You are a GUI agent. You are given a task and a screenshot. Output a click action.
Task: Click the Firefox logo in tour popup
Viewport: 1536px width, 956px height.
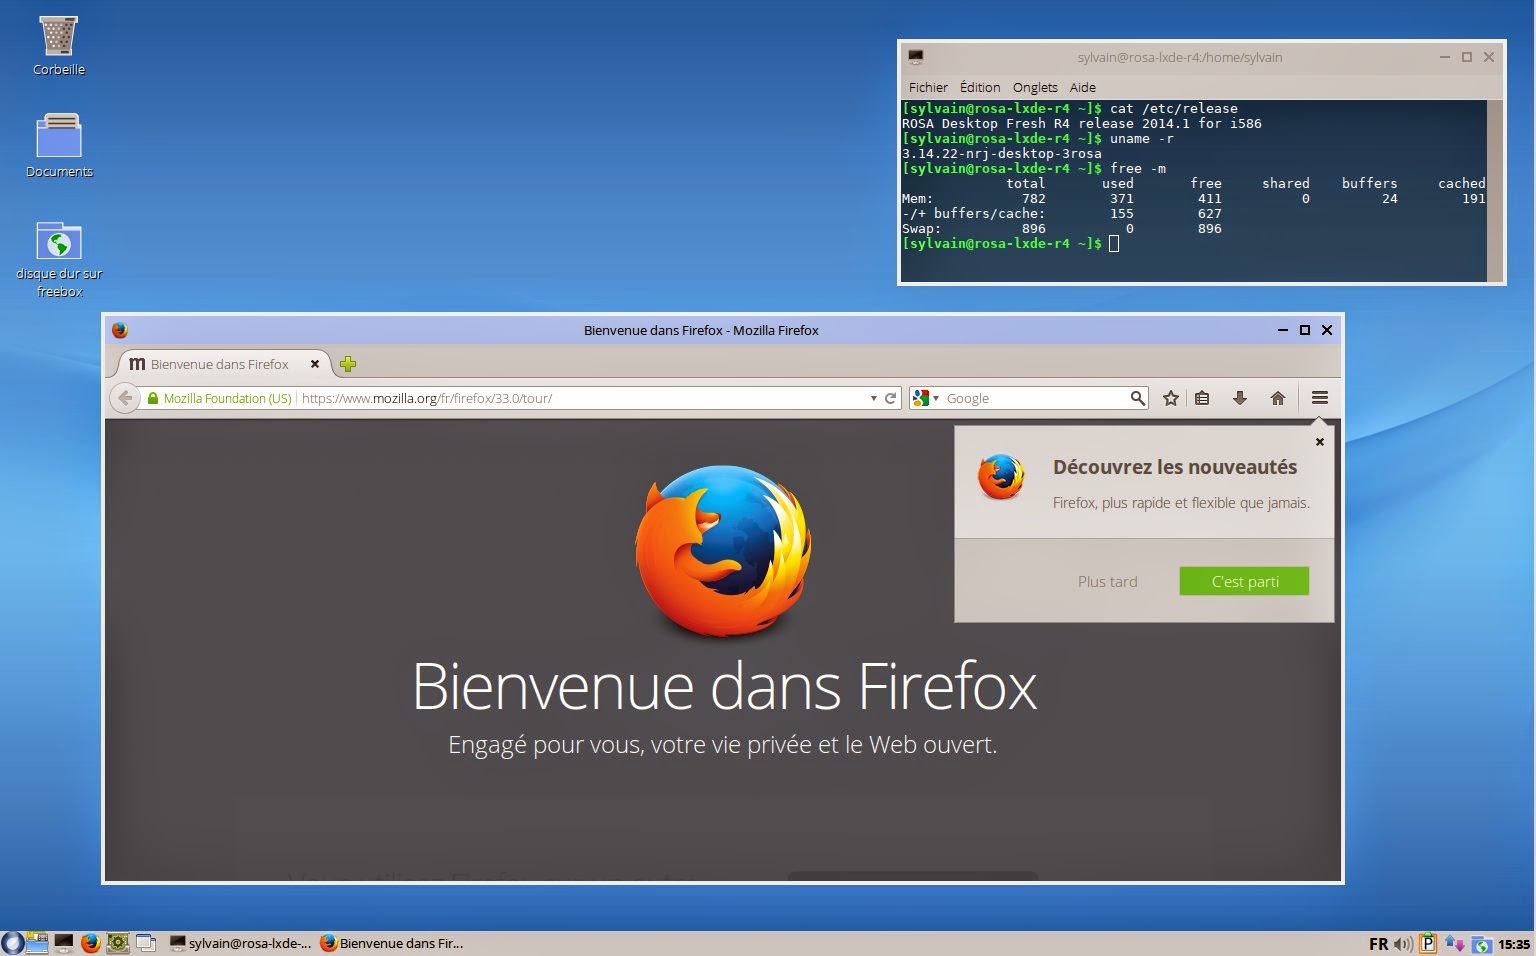pyautogui.click(x=1002, y=477)
